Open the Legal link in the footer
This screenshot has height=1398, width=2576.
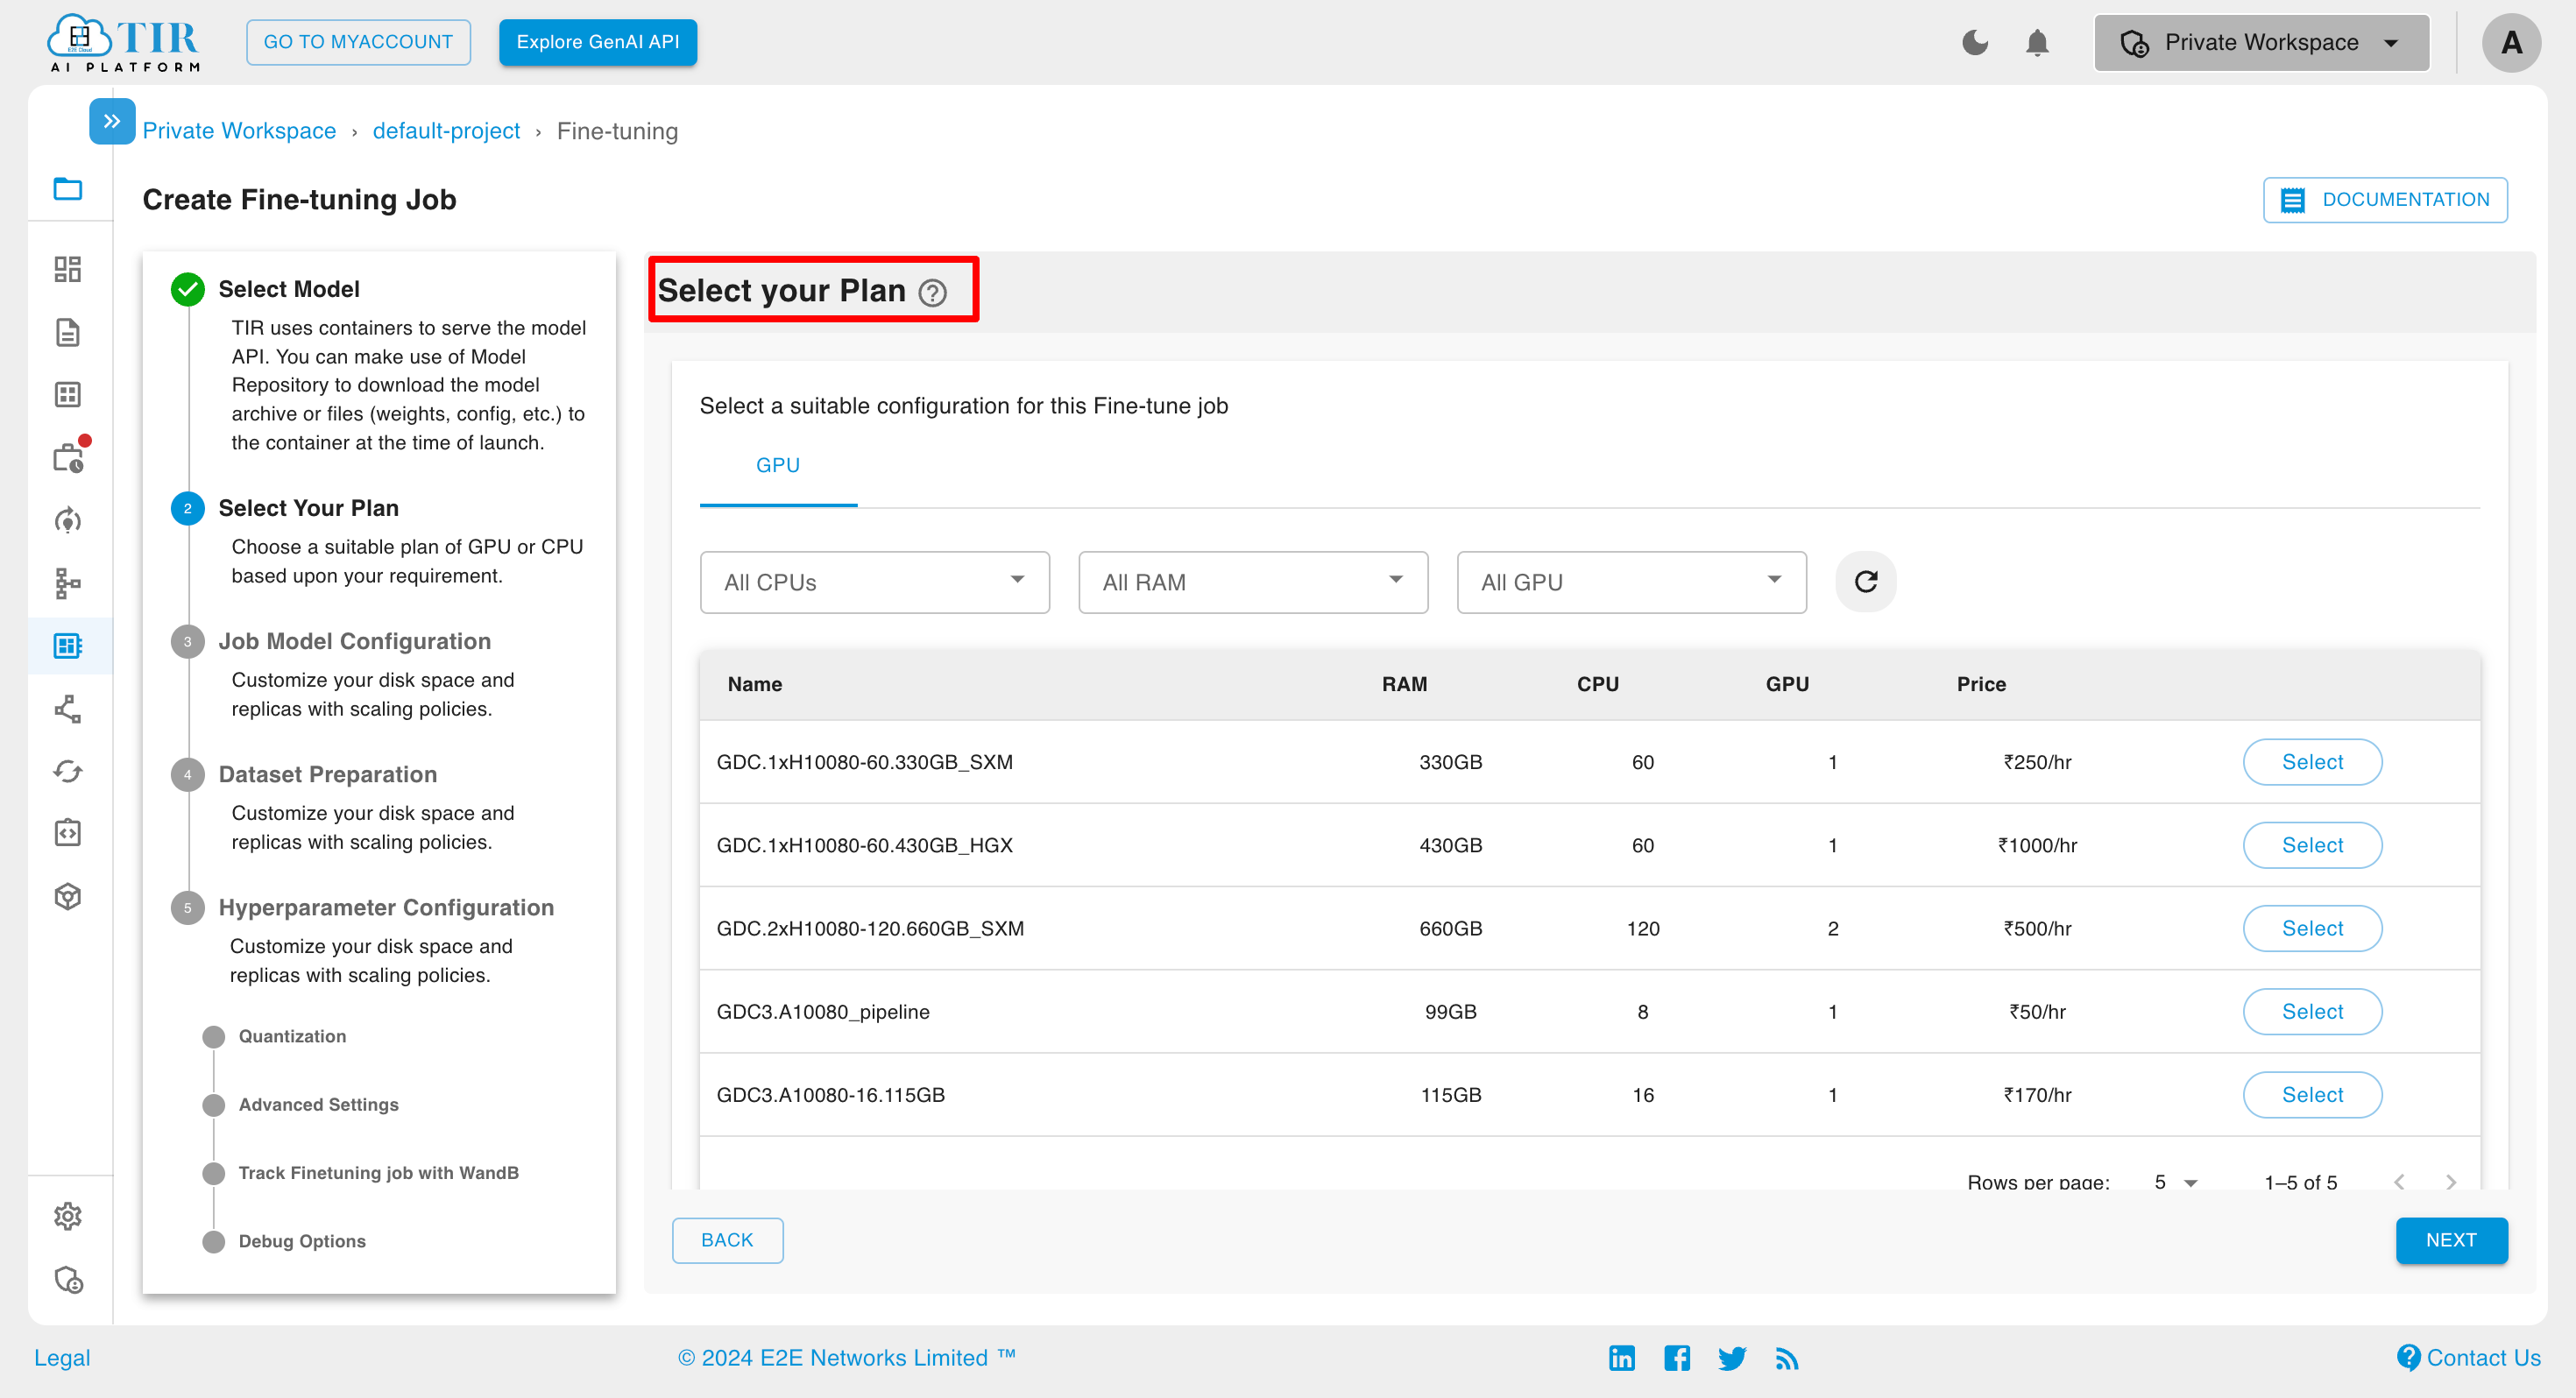[x=62, y=1357]
